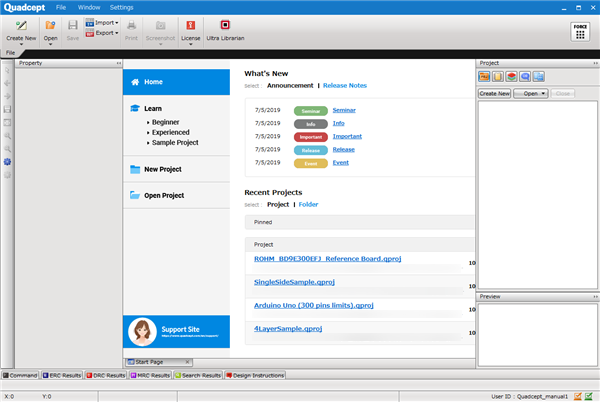Click the blue gear icon in left toolbar
600x402 pixels.
coord(8,161)
